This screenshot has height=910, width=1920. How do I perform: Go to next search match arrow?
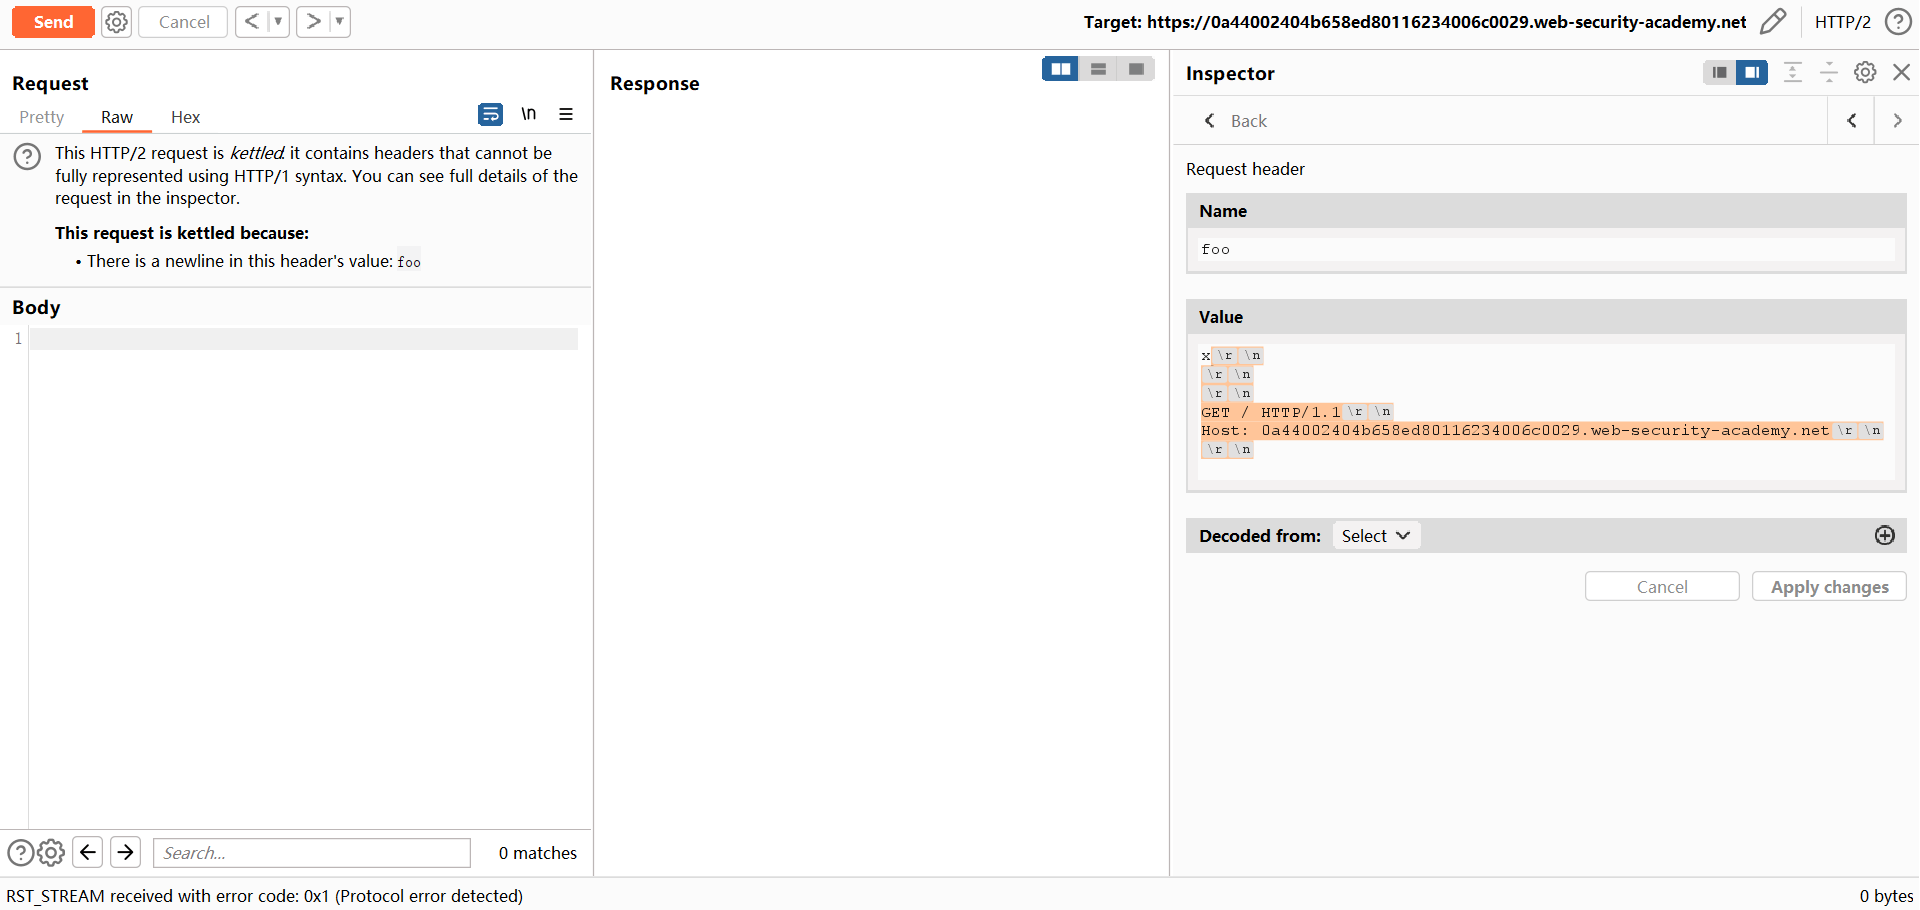point(125,853)
